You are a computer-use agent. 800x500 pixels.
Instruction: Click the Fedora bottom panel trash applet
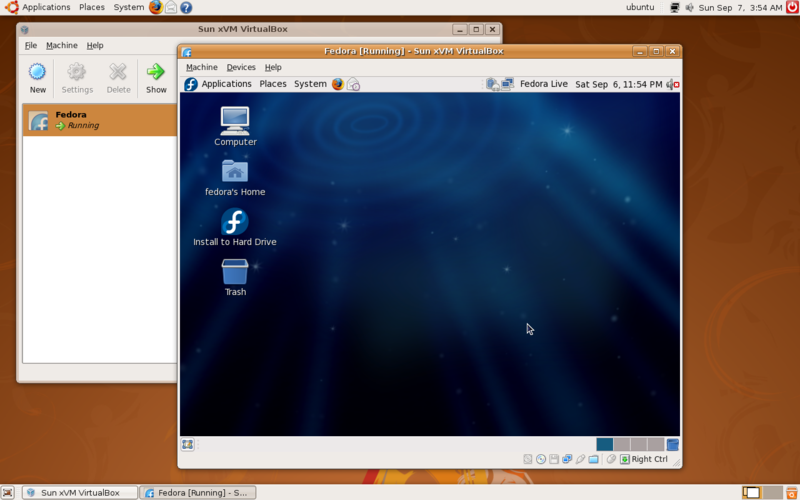click(x=672, y=444)
